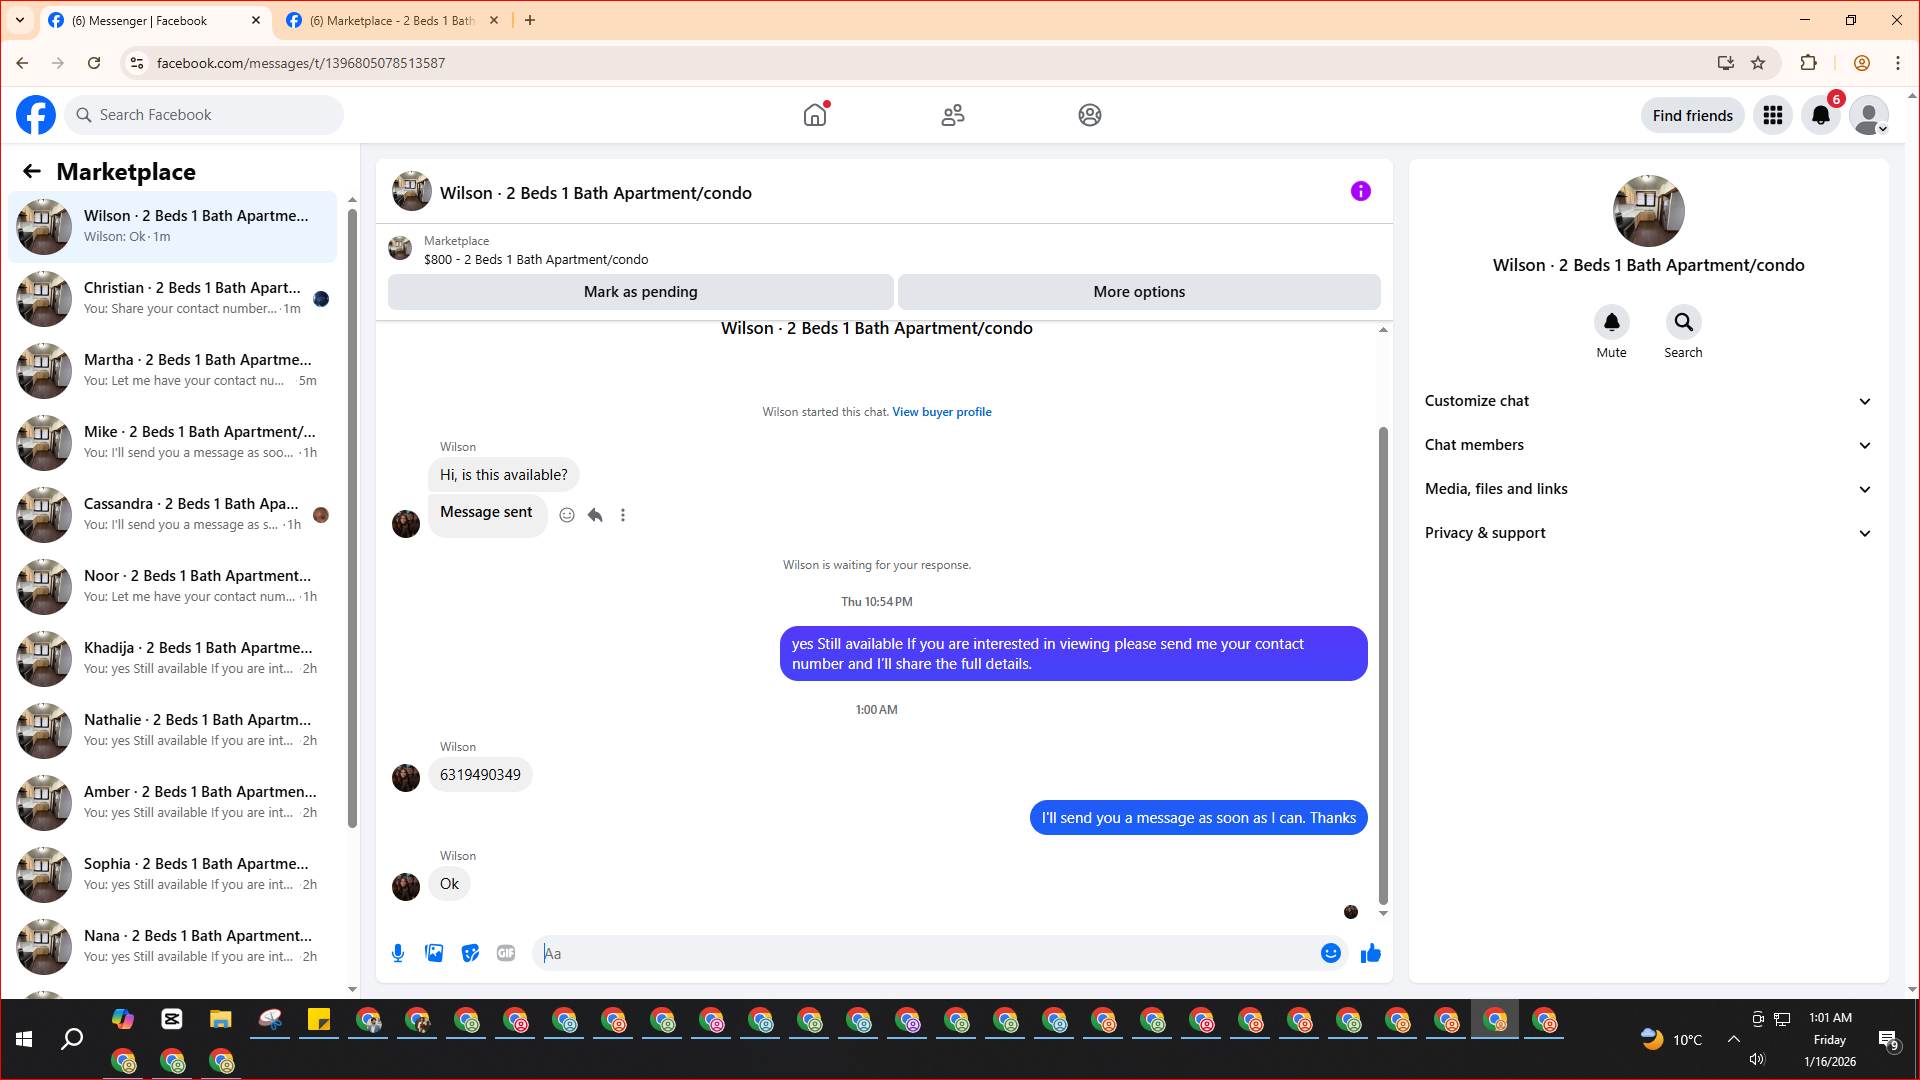Click the attach photo icon
The width and height of the screenshot is (1920, 1080).
(x=434, y=953)
